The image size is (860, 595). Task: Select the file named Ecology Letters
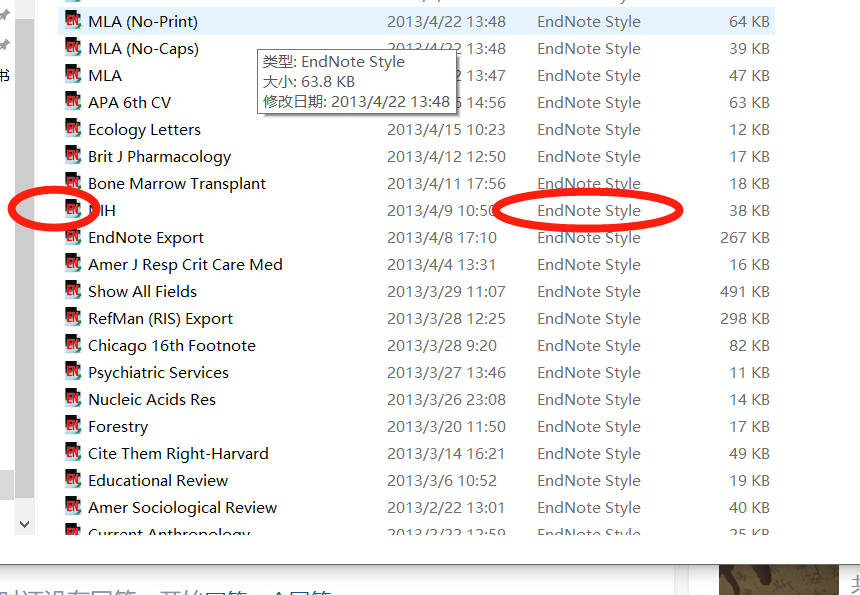144,129
